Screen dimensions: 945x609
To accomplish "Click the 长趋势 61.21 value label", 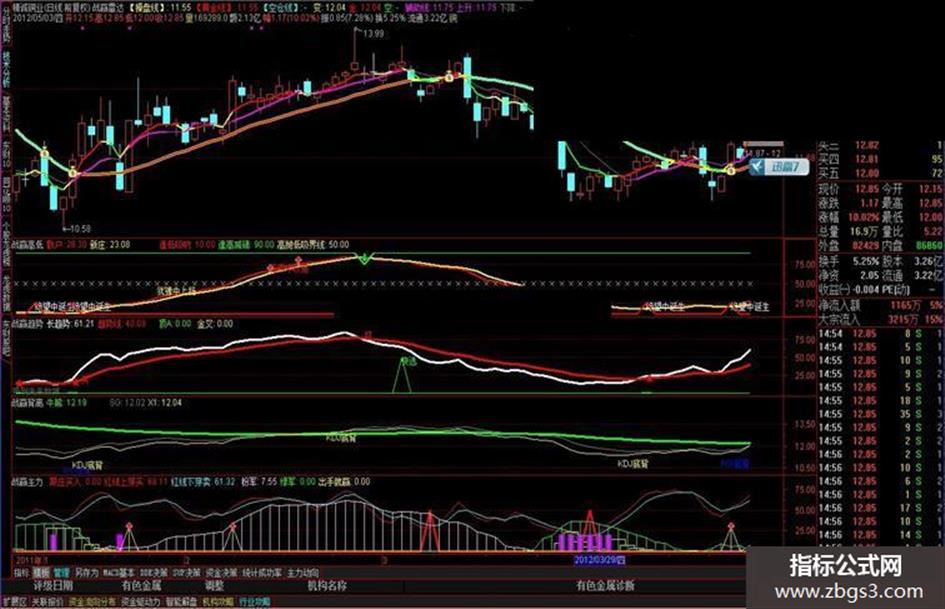I will [x=70, y=324].
